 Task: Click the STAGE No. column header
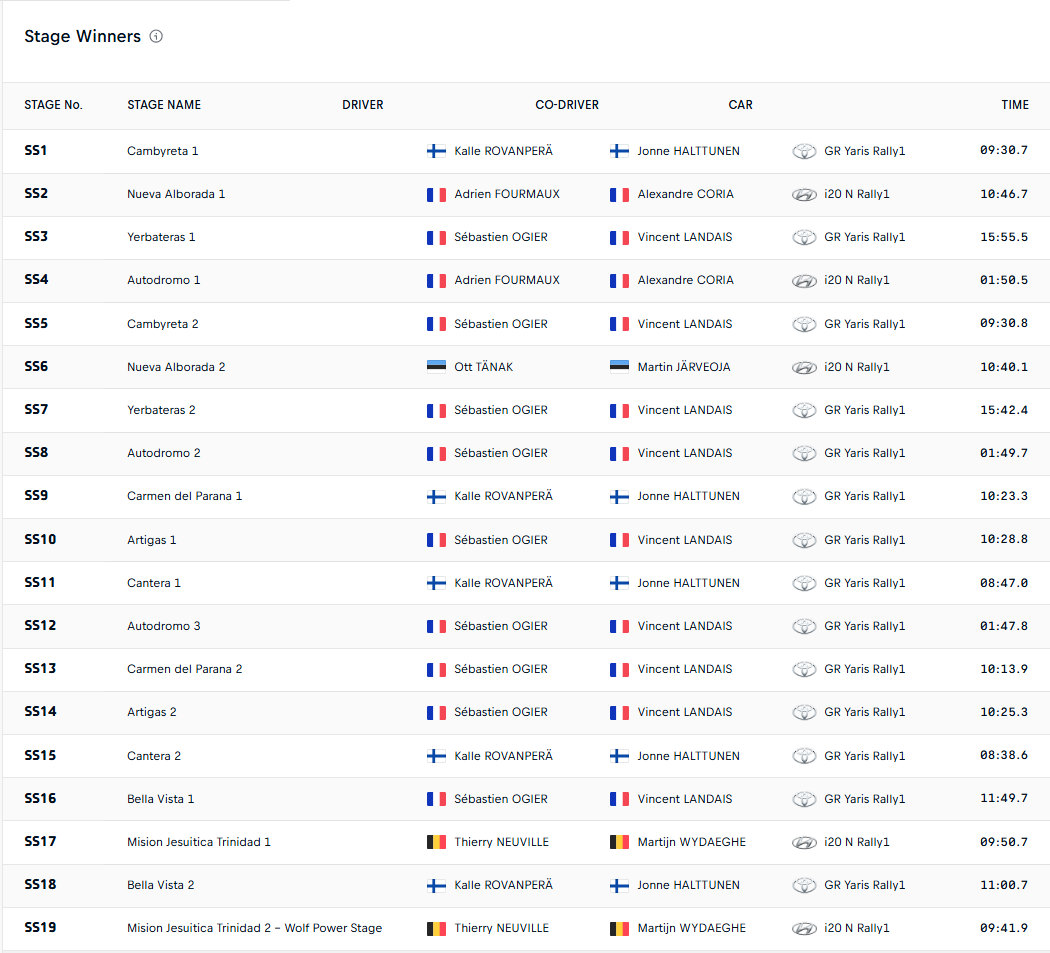pyautogui.click(x=53, y=105)
